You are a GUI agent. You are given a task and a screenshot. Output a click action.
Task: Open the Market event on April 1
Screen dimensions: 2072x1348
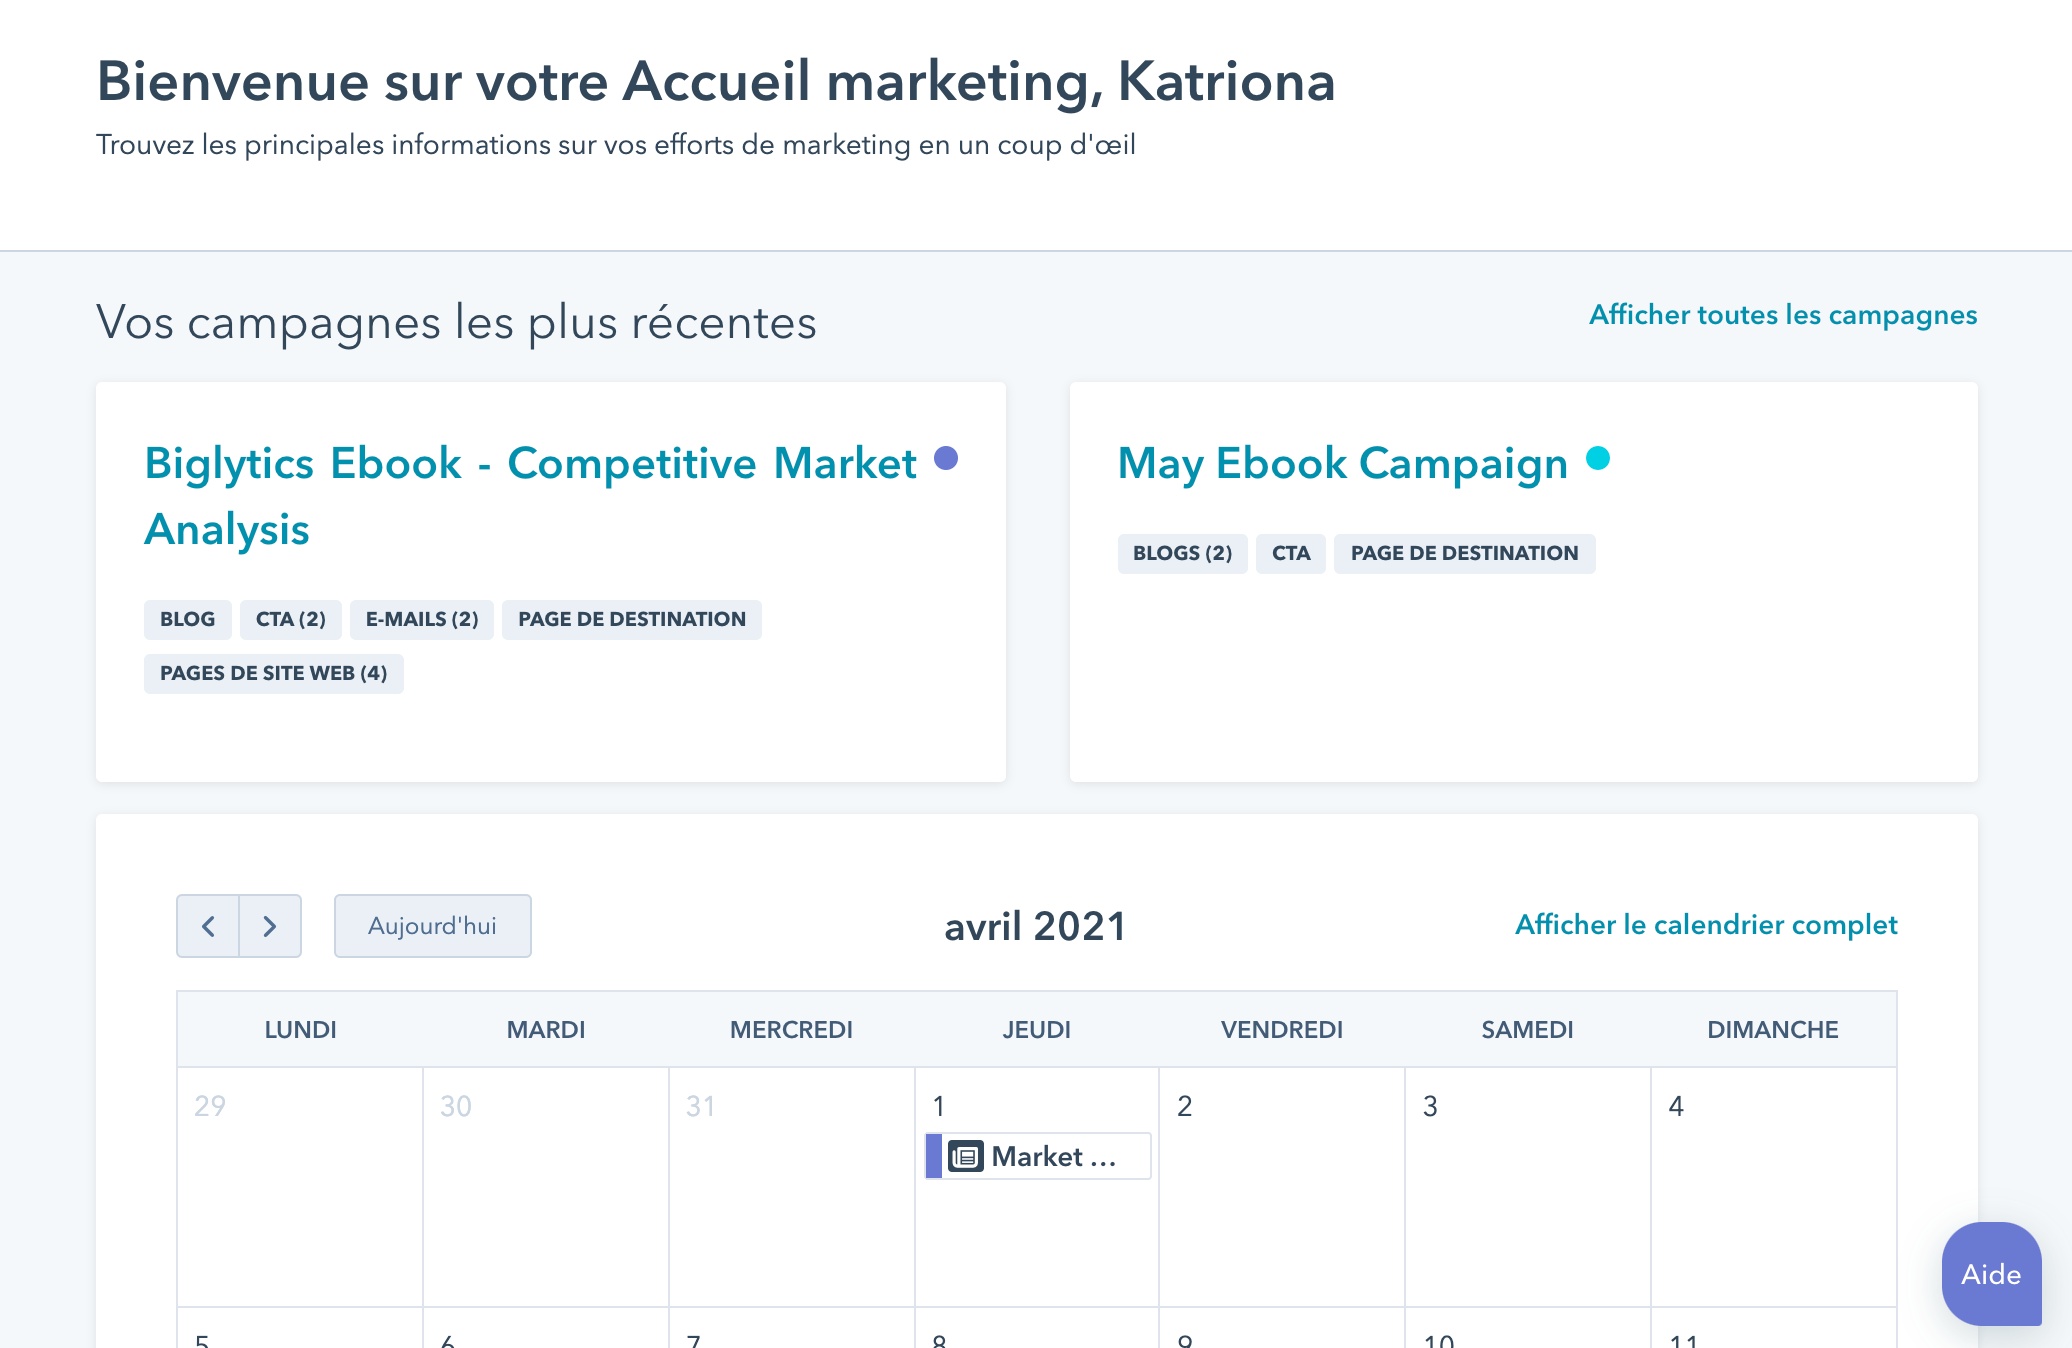tap(1052, 1157)
